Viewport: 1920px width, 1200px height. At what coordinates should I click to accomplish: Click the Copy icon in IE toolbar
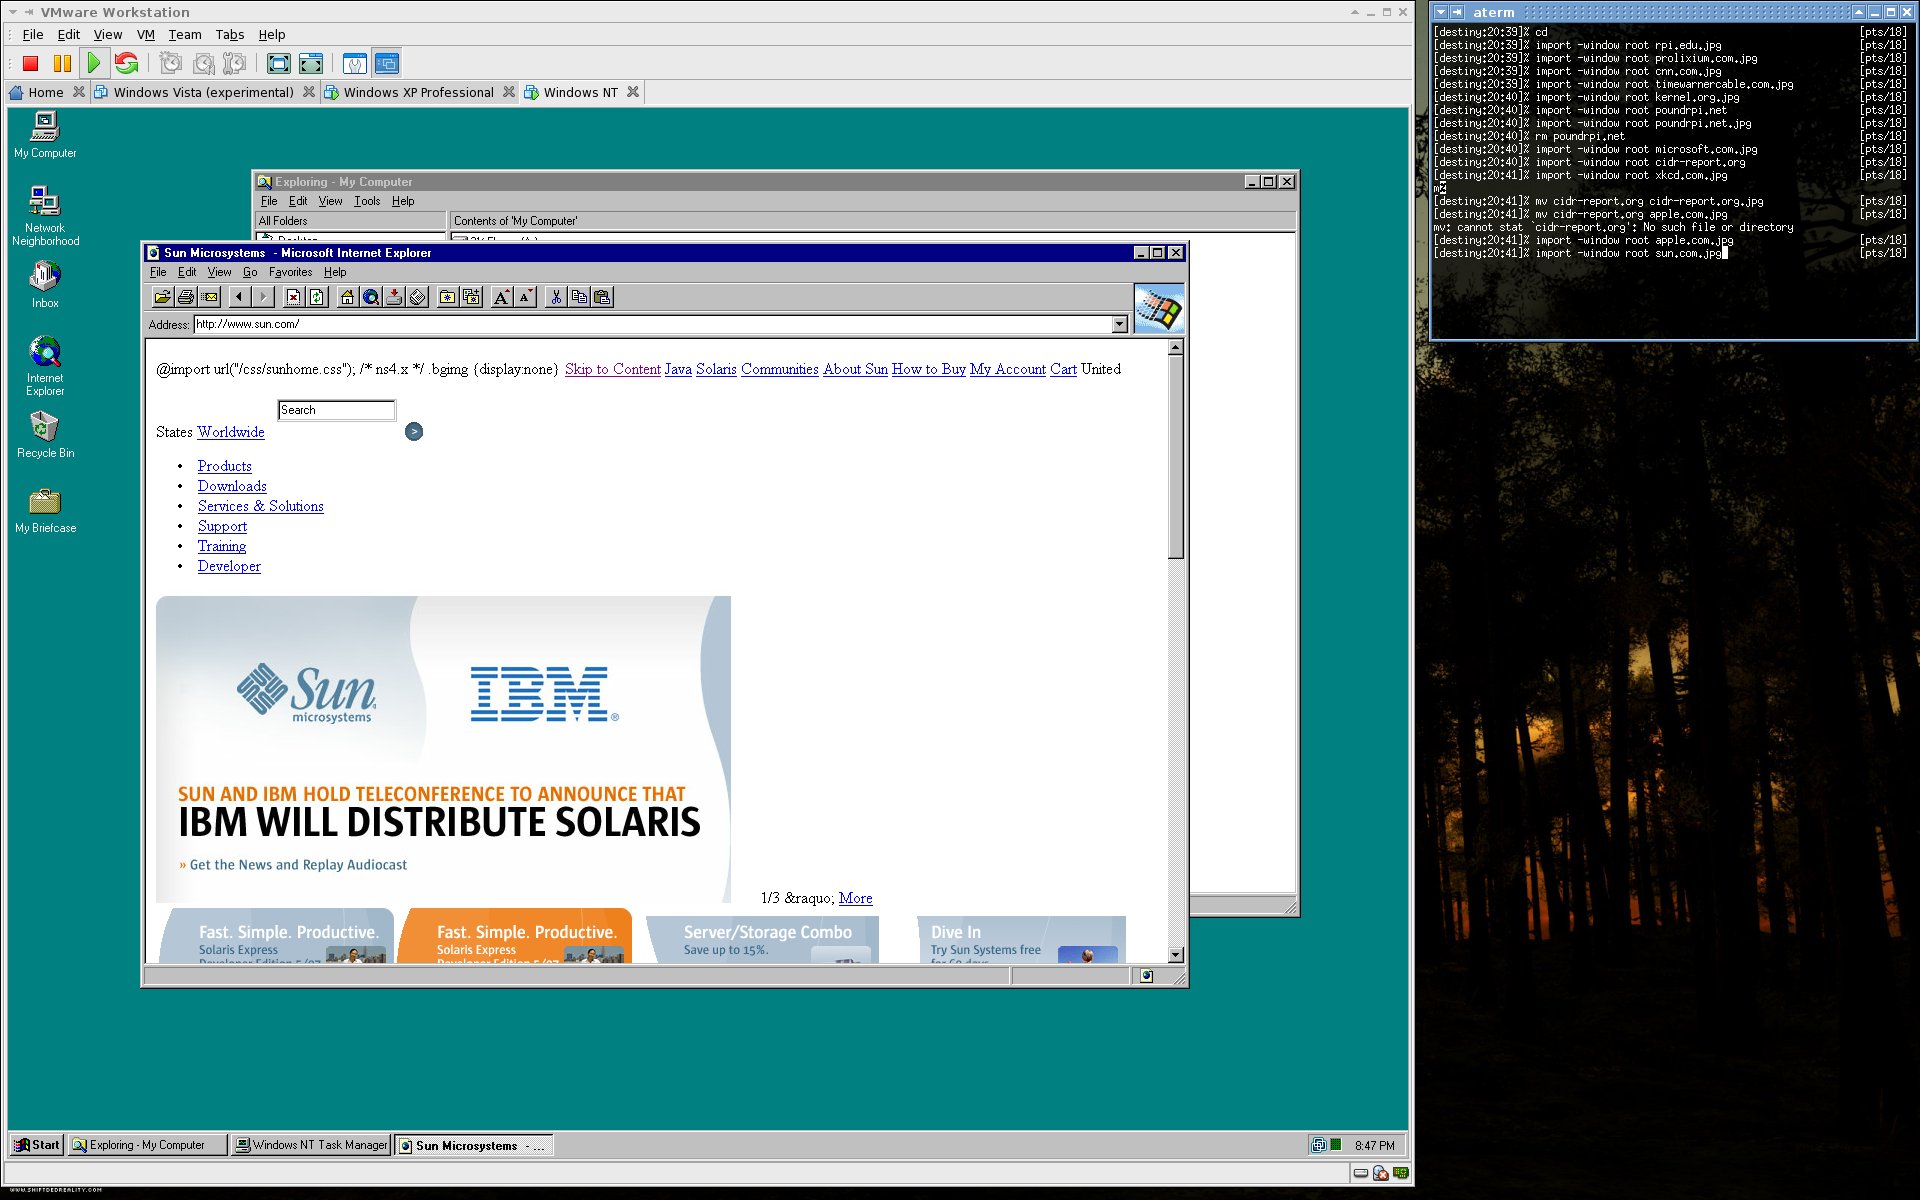coord(579,297)
